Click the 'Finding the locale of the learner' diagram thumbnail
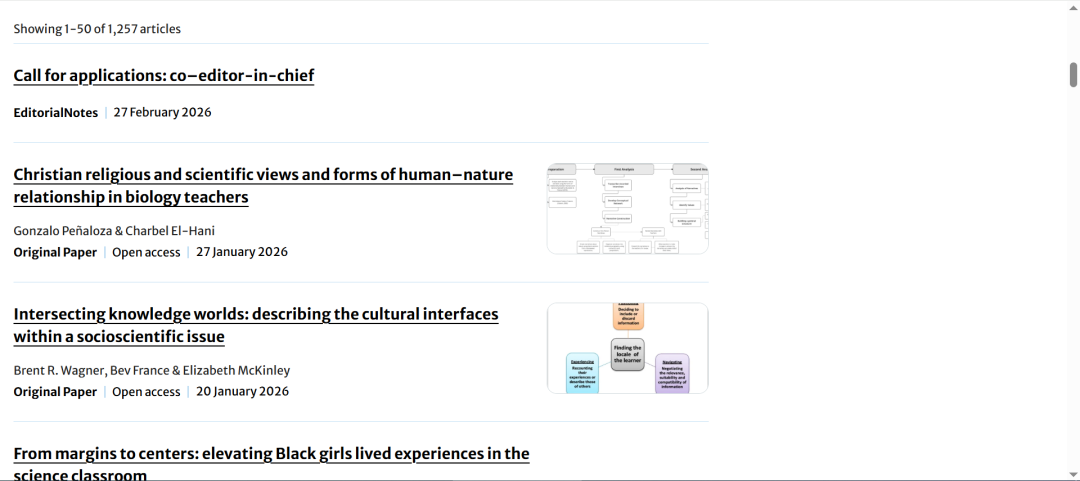 pyautogui.click(x=627, y=348)
